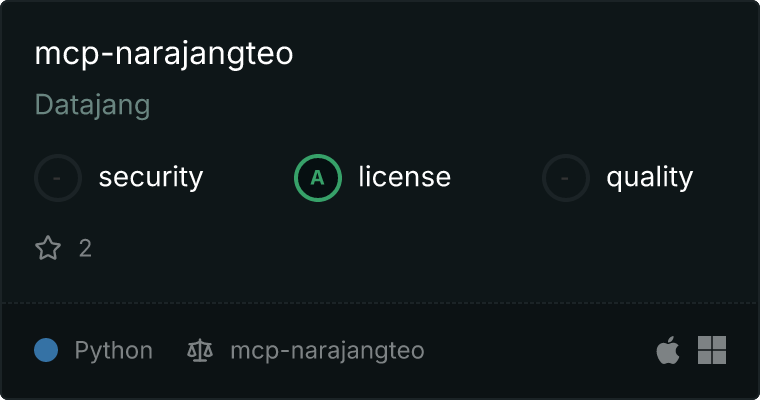The image size is (760, 400).
Task: Click the star count 2
Action: point(85,249)
